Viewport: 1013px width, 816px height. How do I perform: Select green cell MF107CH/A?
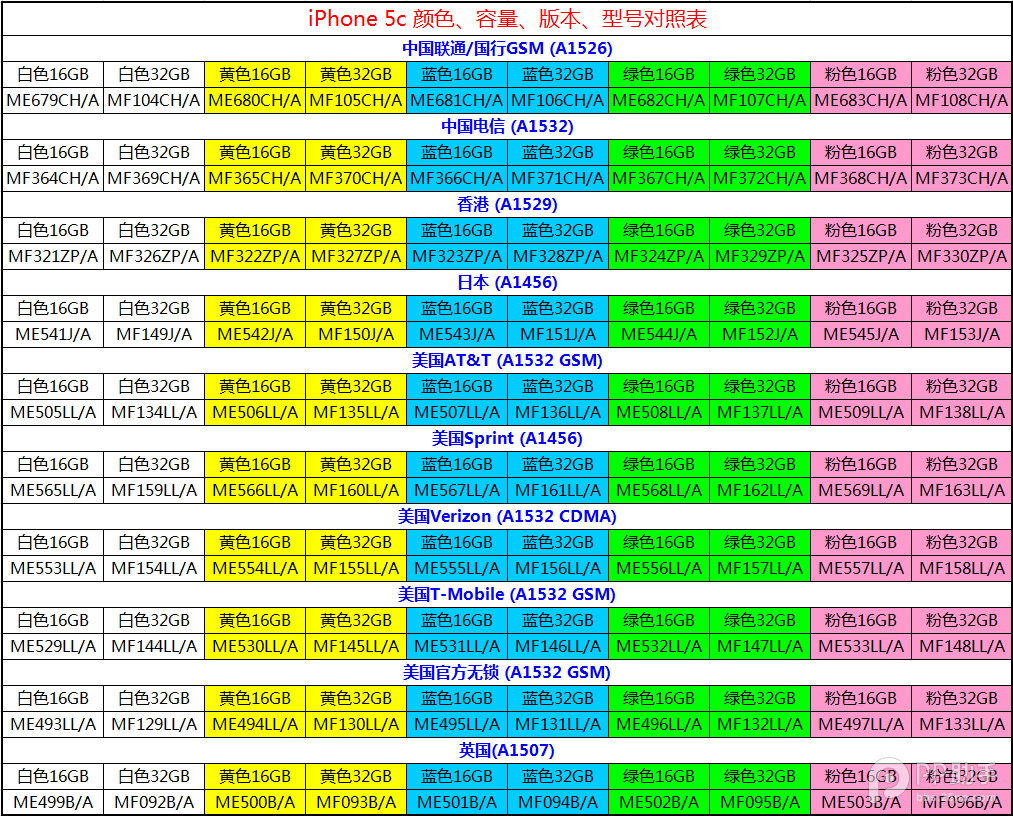[760, 101]
